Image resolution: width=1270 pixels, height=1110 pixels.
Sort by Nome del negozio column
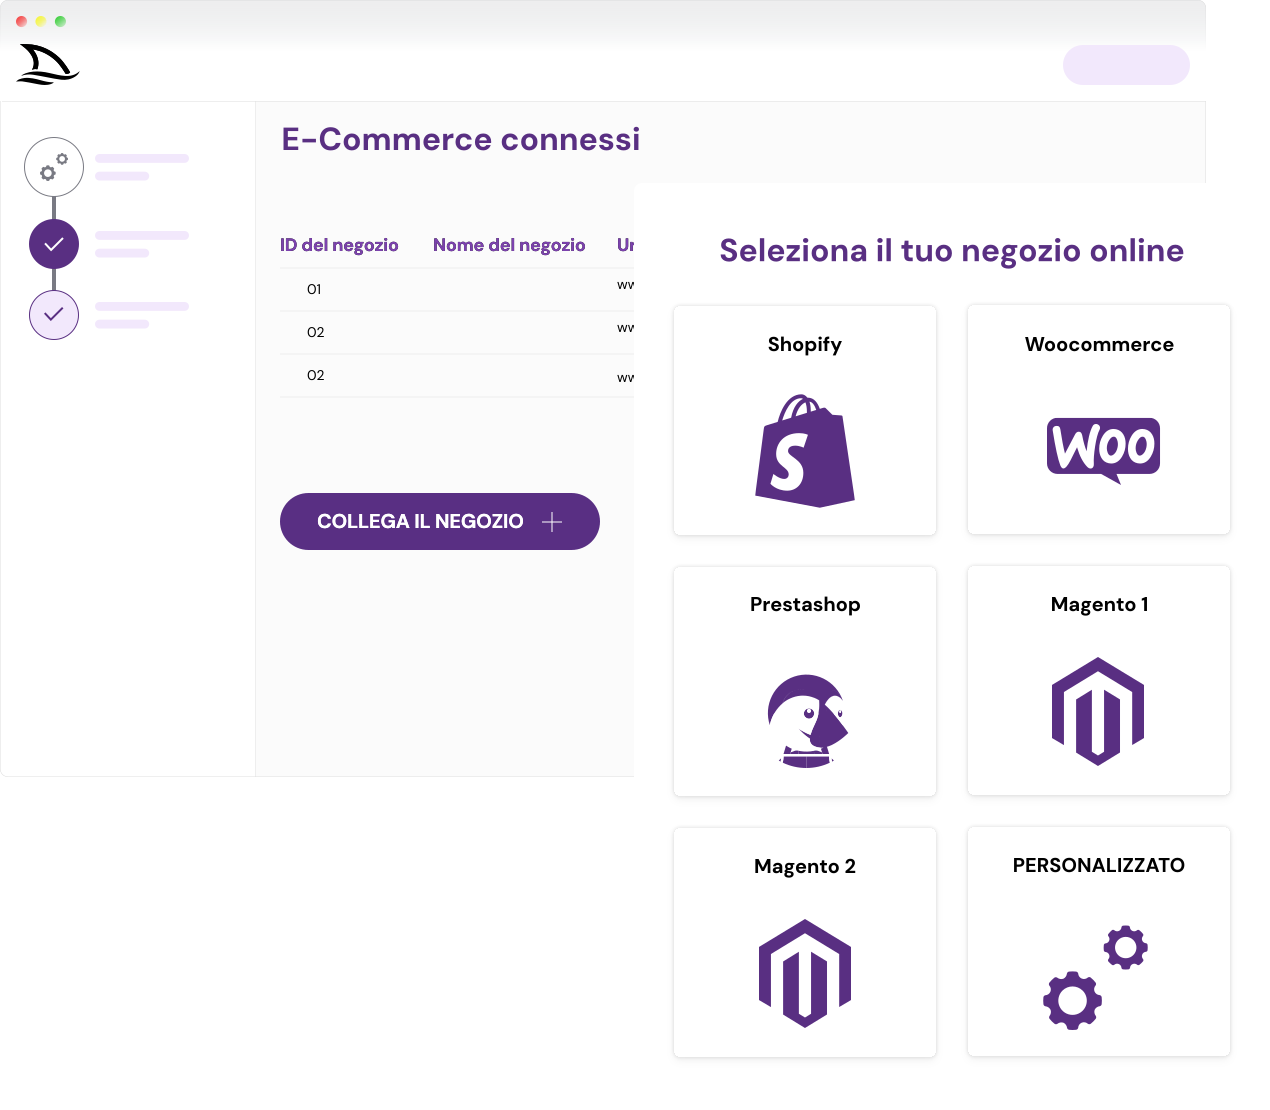pyautogui.click(x=509, y=245)
